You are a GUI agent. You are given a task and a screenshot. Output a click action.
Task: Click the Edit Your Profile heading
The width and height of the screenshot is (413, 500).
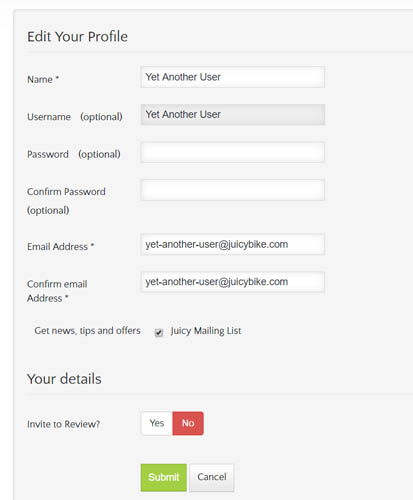click(77, 36)
